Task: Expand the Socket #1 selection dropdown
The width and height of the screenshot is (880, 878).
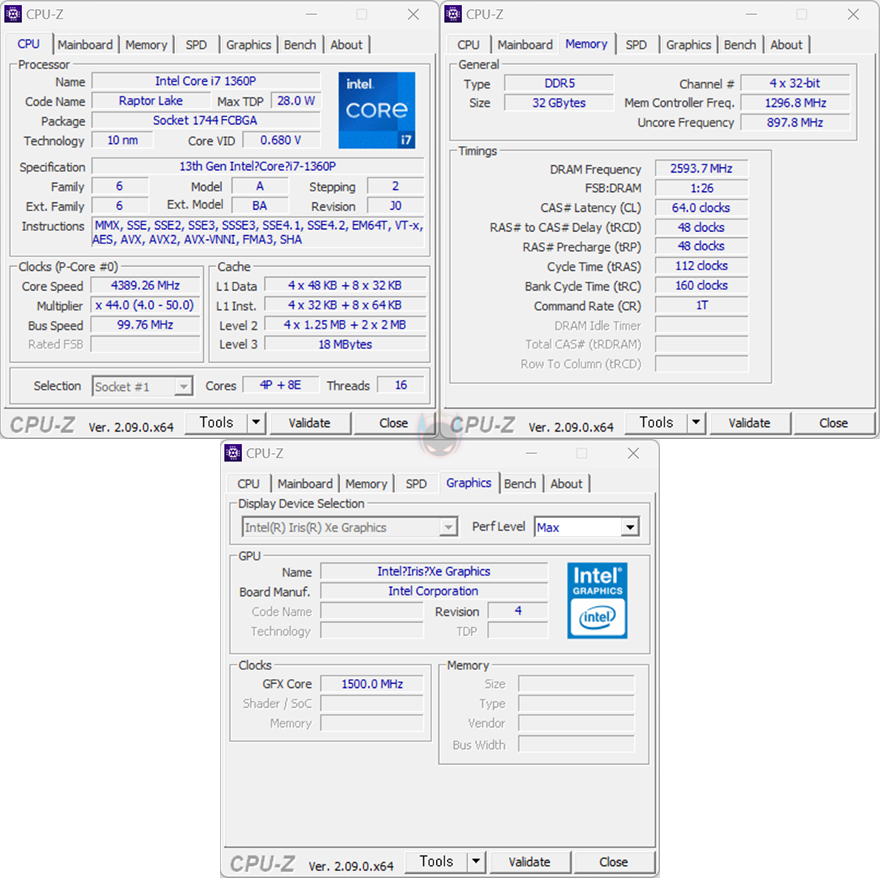Action: pyautogui.click(x=183, y=386)
